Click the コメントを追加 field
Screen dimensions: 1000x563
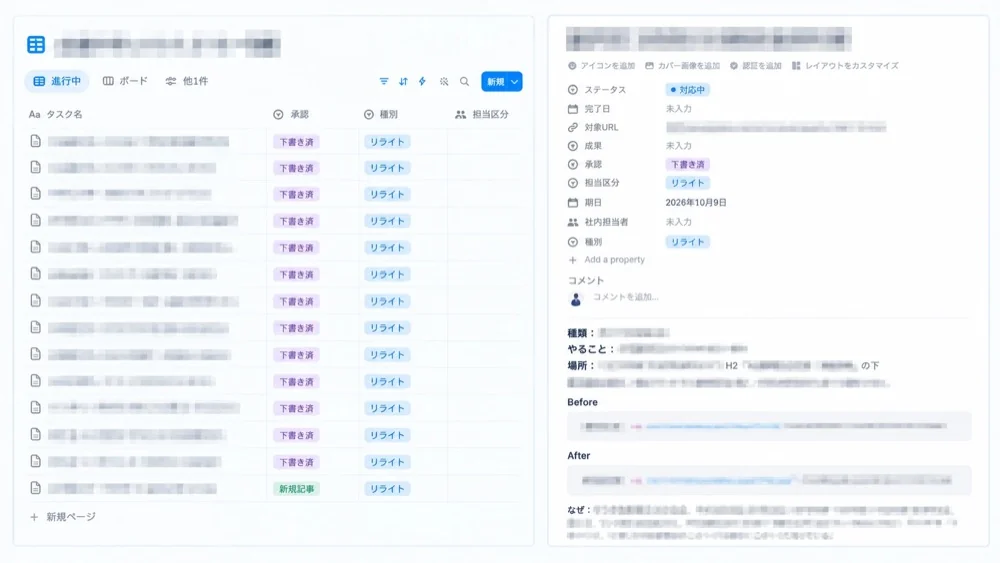tap(626, 297)
